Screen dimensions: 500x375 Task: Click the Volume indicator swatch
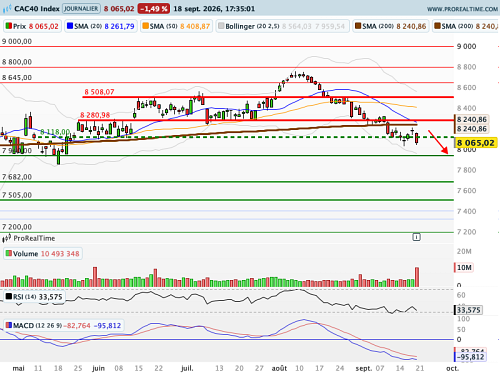8,254
